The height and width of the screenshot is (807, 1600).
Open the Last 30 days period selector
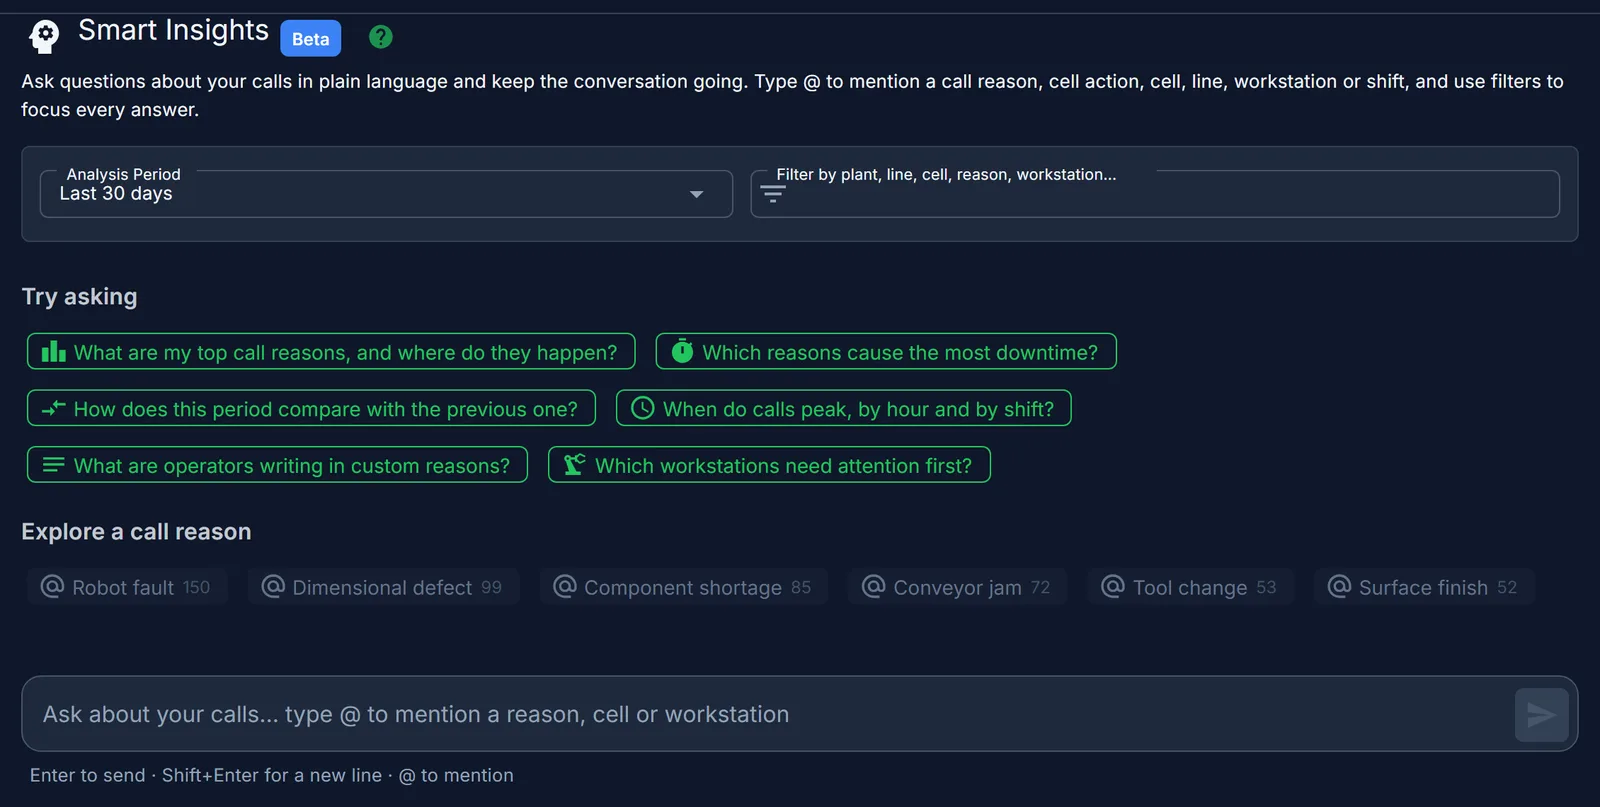pyautogui.click(x=386, y=194)
